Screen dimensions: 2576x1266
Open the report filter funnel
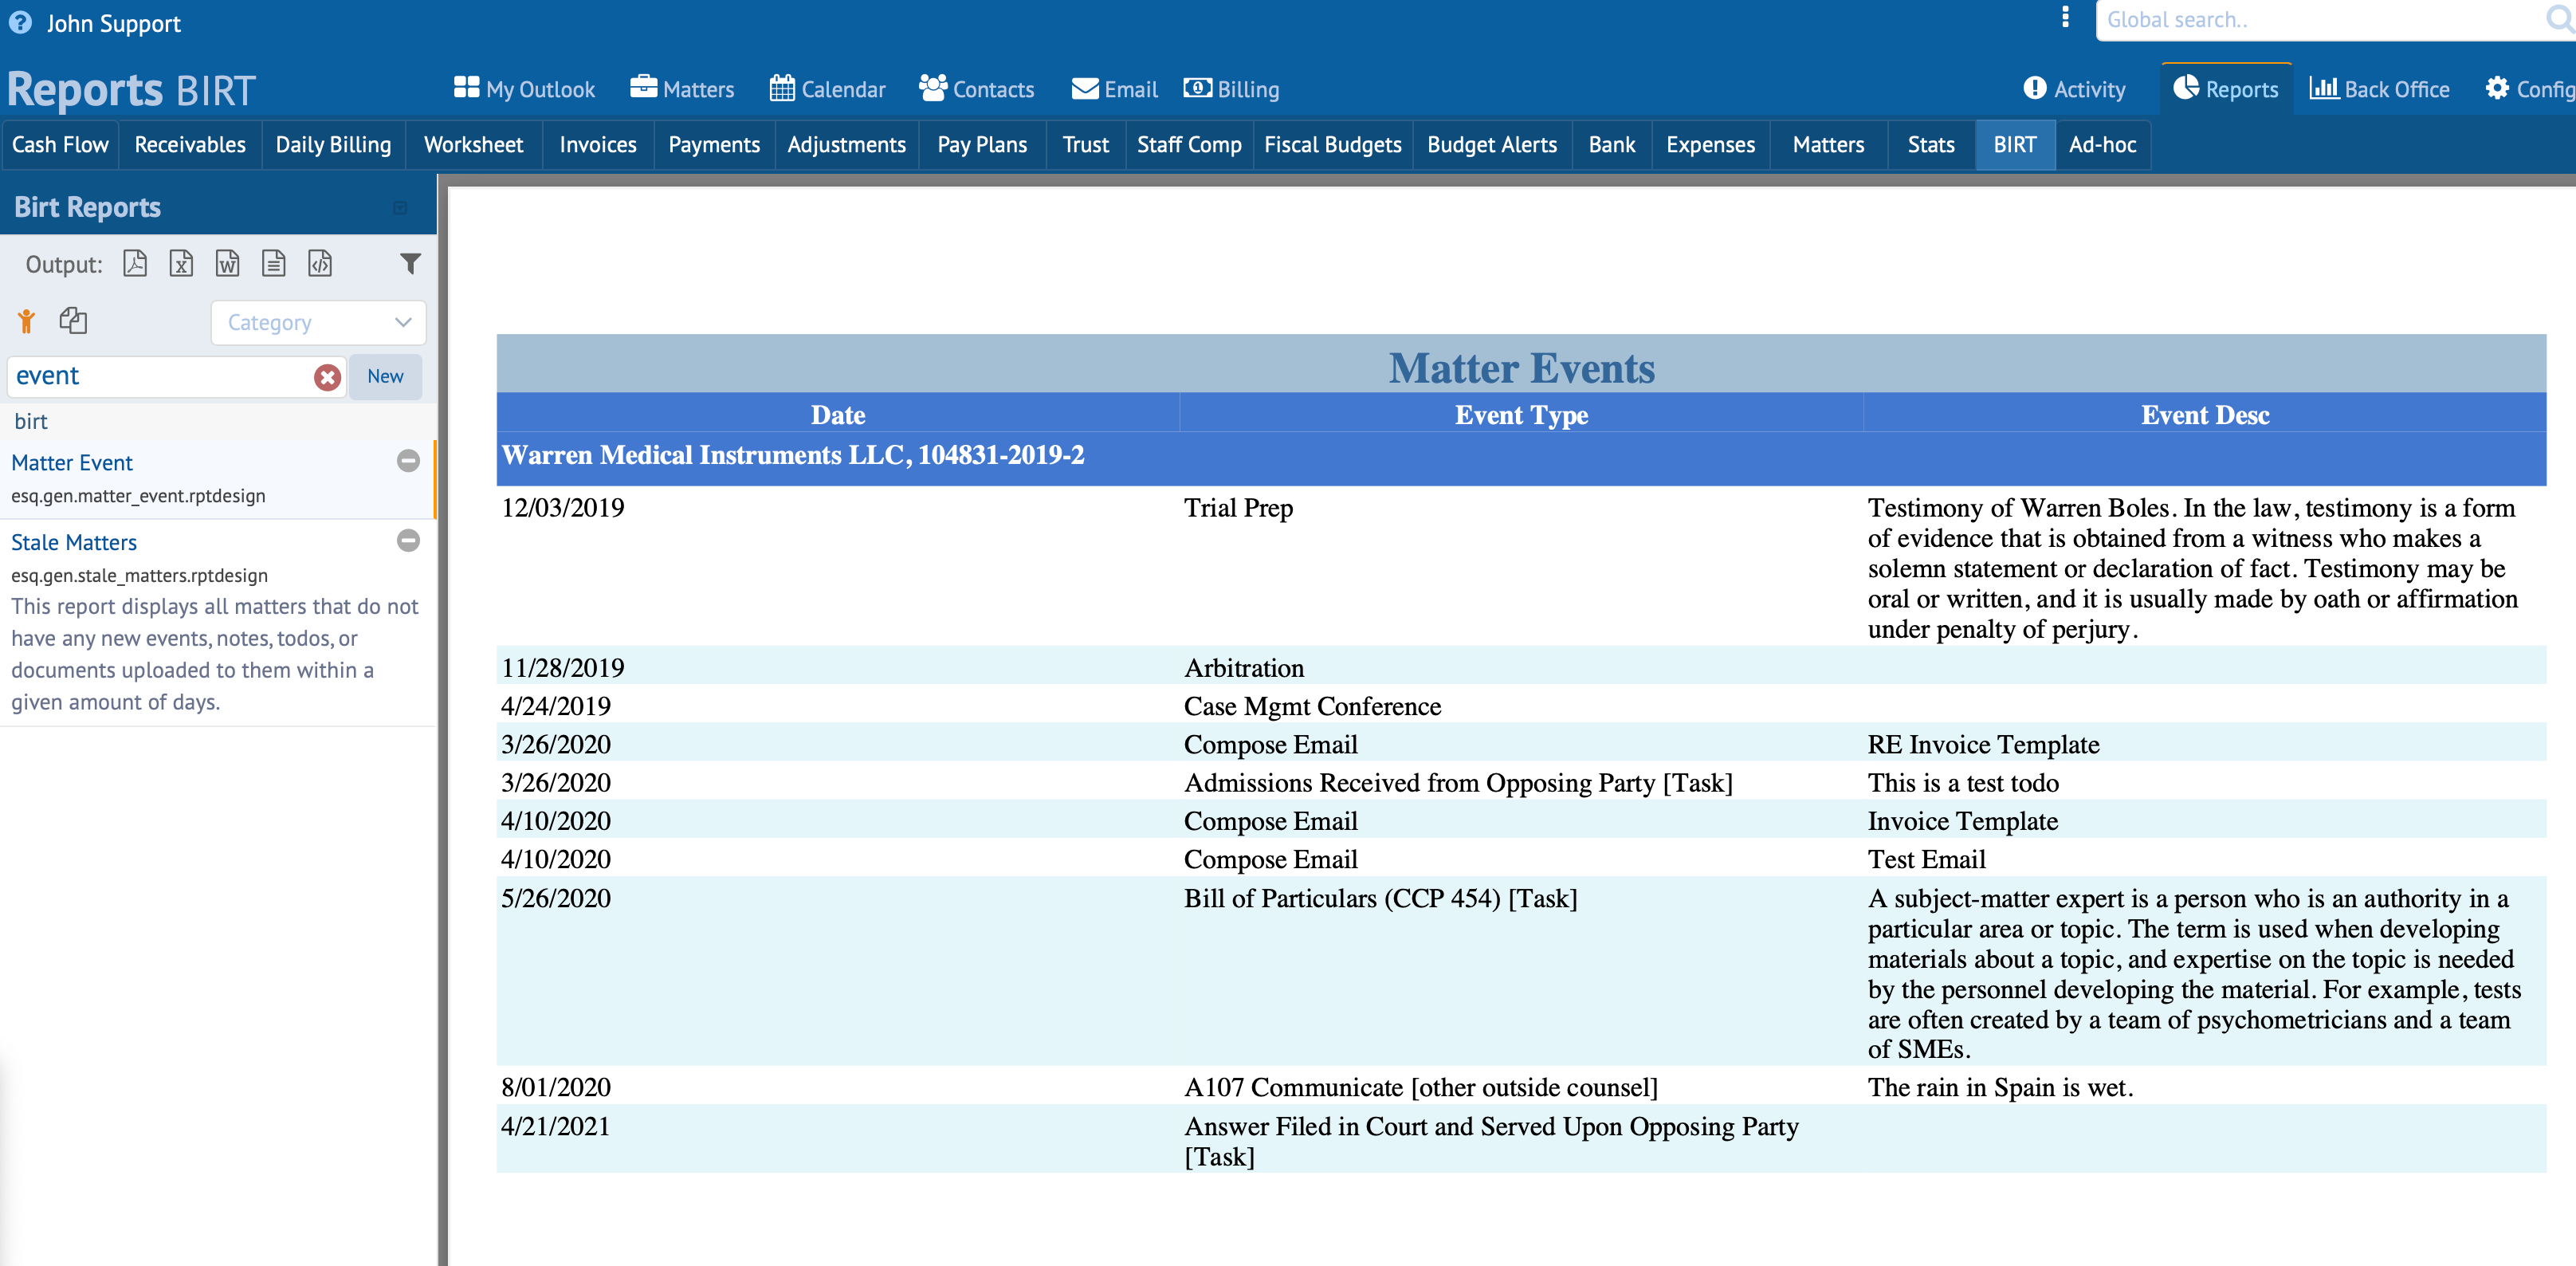410,264
